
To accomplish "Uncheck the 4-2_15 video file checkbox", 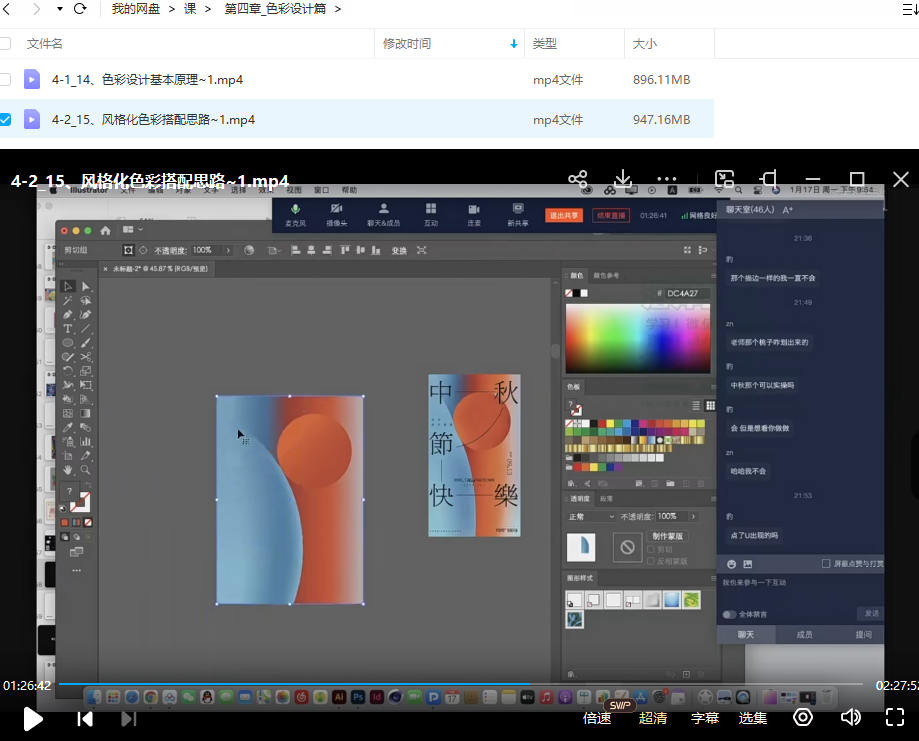I will pos(5,119).
